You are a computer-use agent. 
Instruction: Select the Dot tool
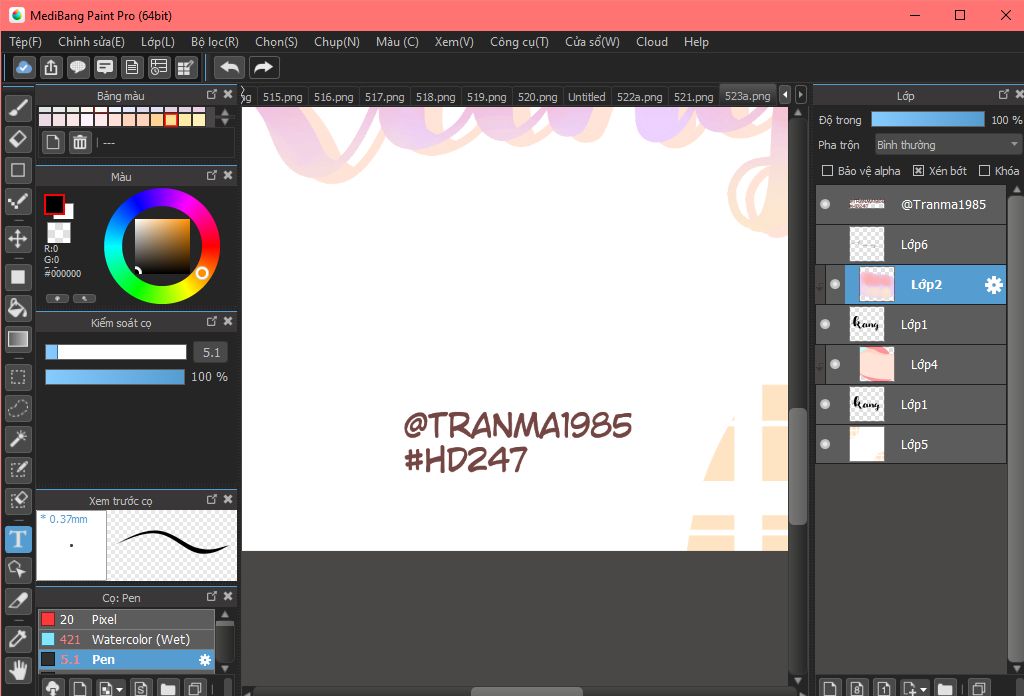click(18, 202)
